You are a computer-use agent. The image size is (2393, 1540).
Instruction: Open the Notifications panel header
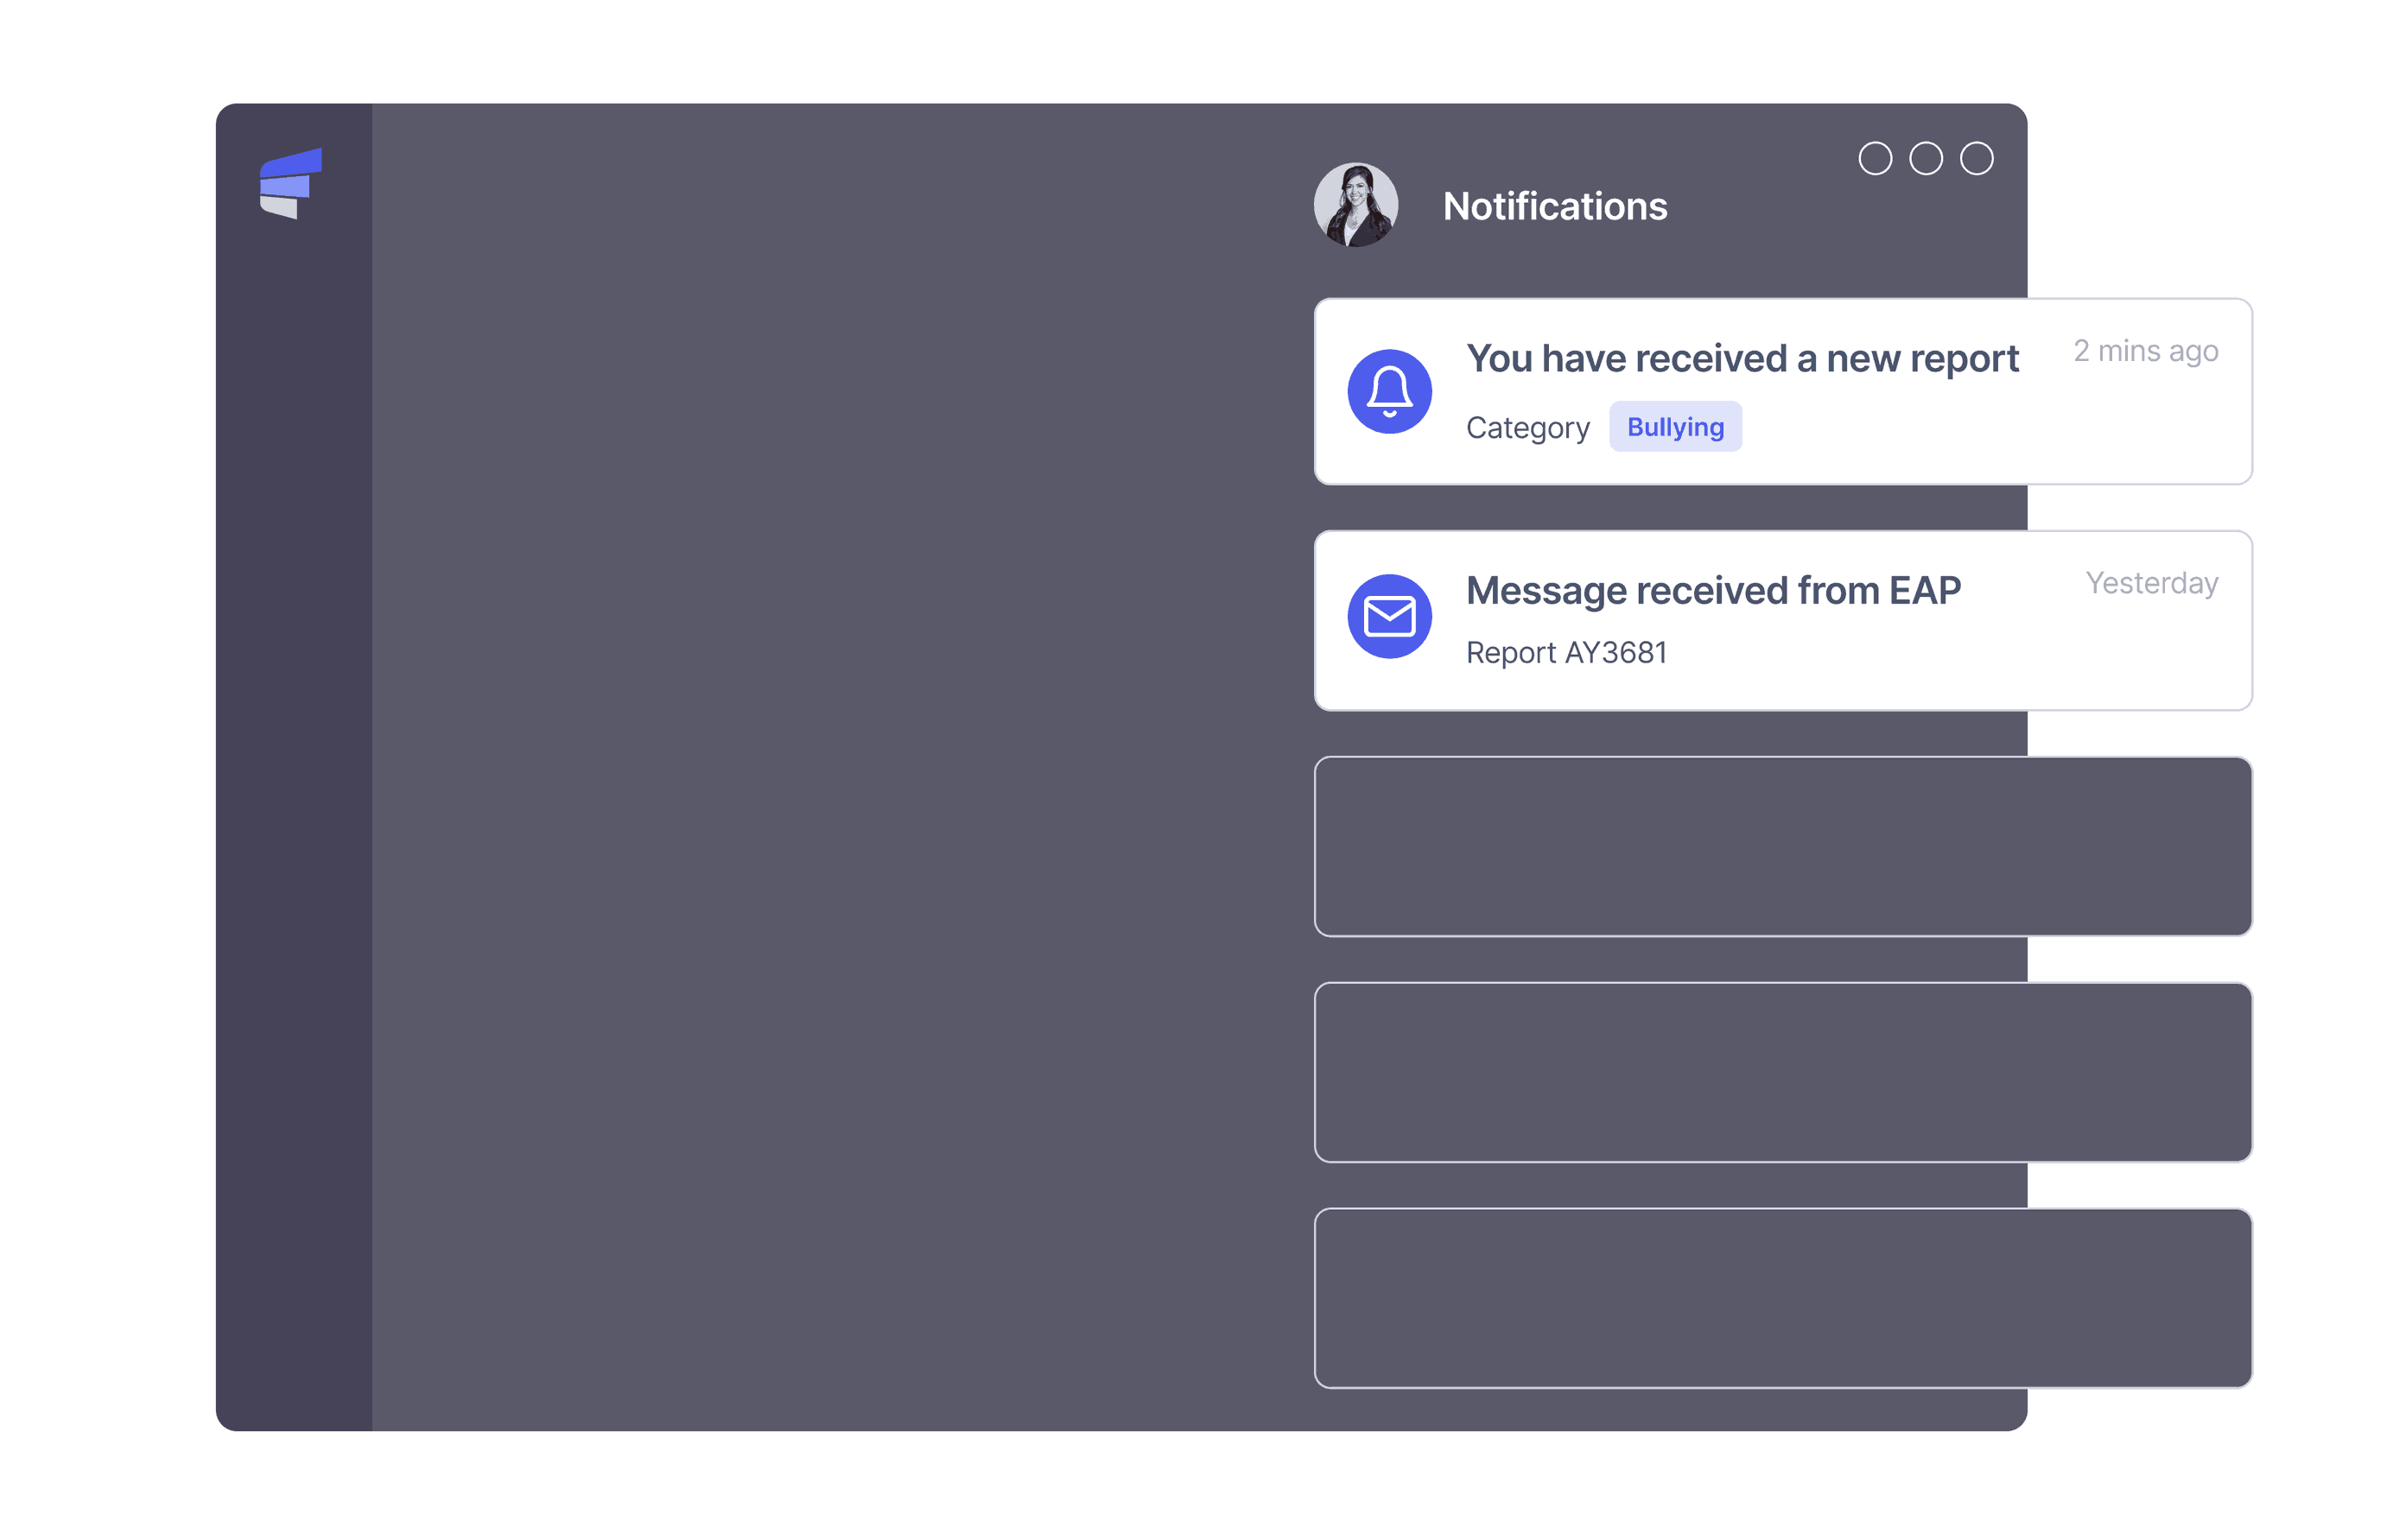[1555, 206]
